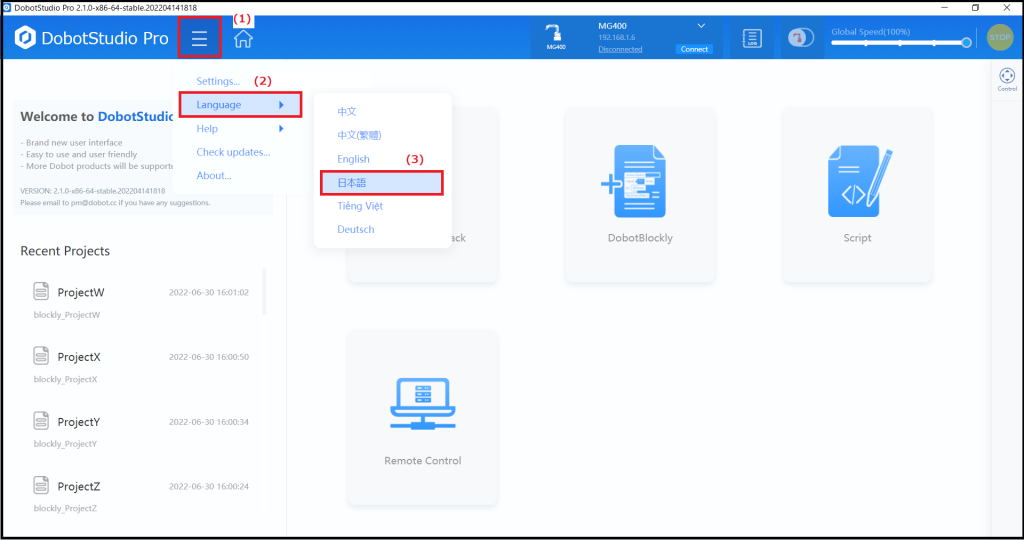
Task: Click the IP address 192.168.1.6
Action: [x=616, y=38]
